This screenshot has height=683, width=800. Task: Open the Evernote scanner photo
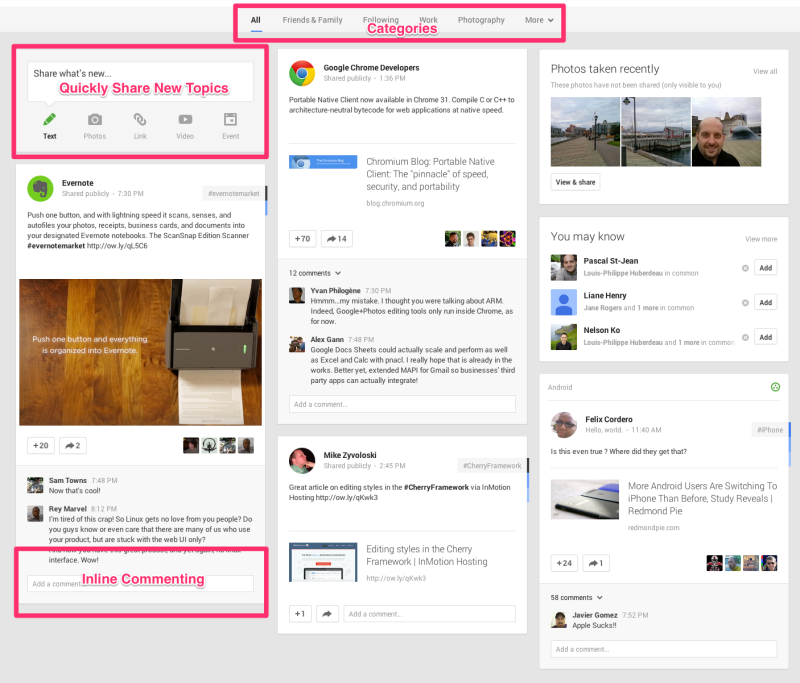[140, 352]
